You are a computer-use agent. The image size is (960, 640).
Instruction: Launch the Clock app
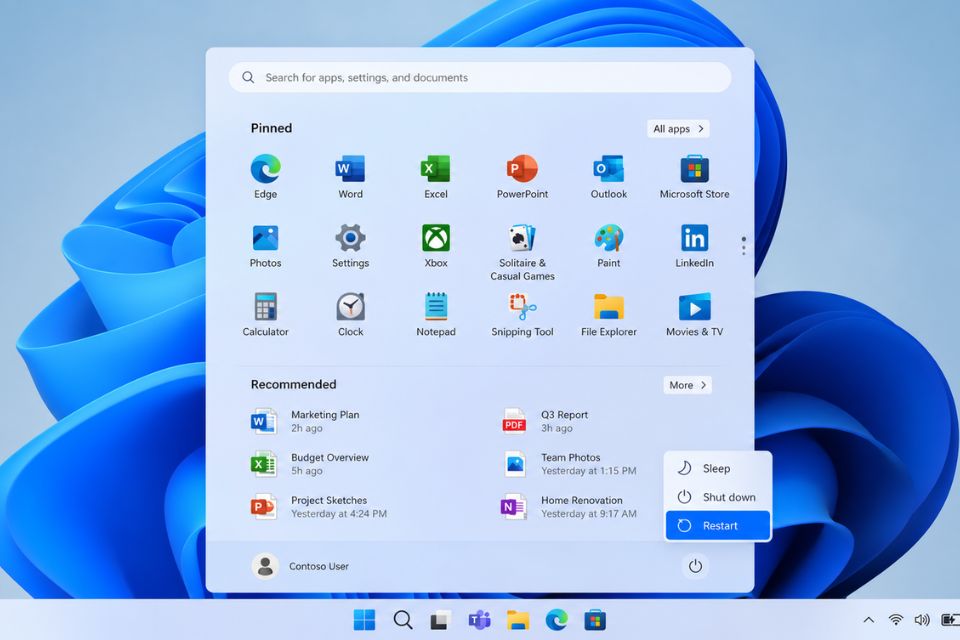click(x=350, y=314)
